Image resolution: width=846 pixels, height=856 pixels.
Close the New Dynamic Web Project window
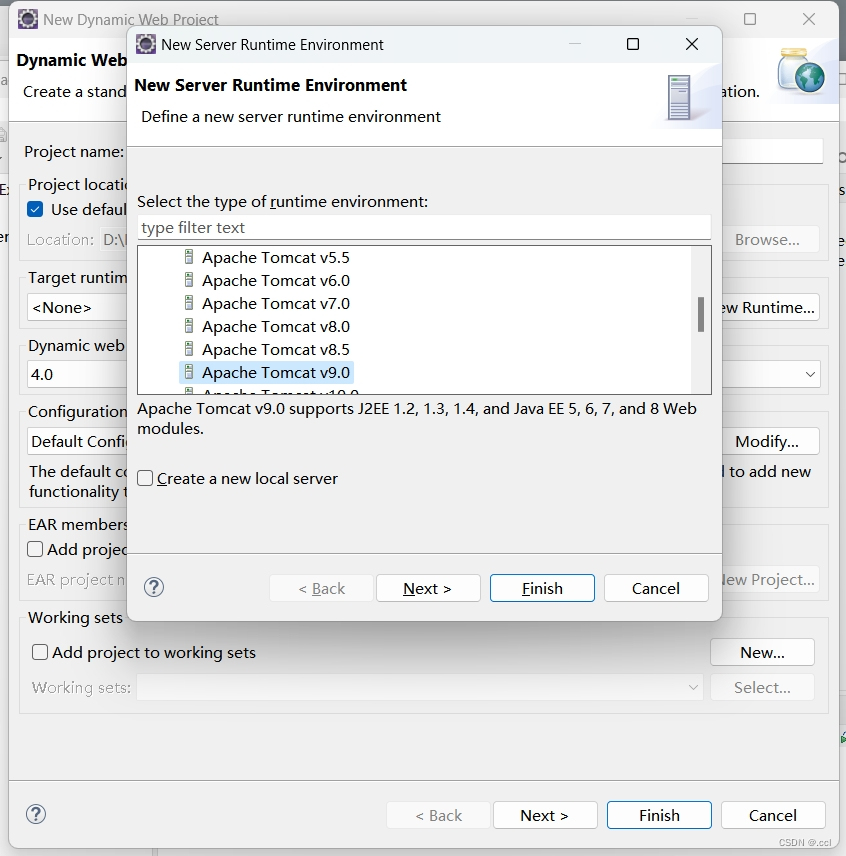[x=809, y=19]
